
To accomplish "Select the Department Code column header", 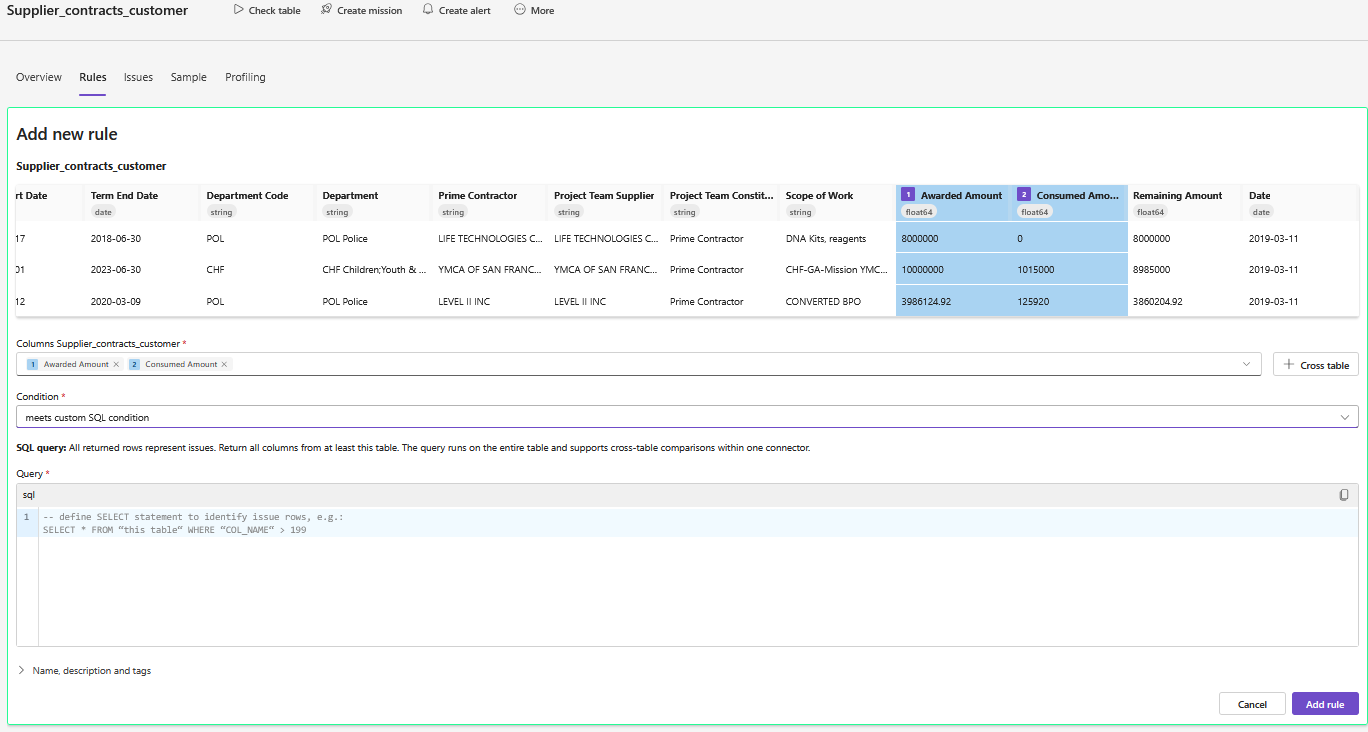I will pos(247,196).
